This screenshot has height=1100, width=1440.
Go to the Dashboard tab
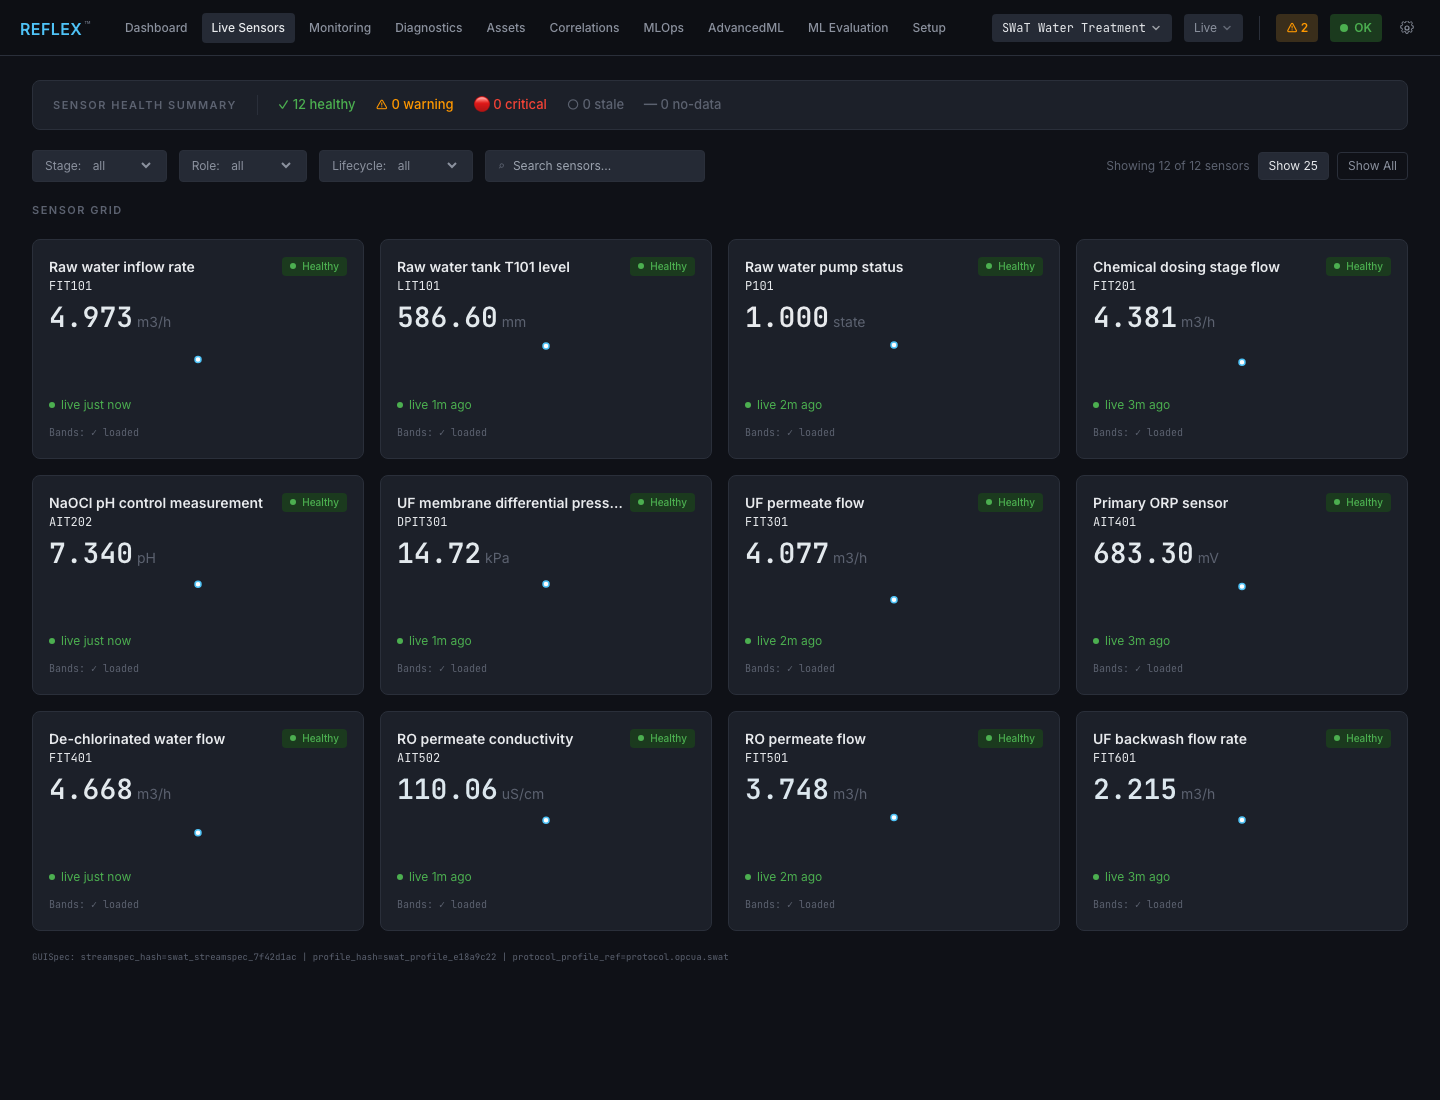click(x=156, y=28)
